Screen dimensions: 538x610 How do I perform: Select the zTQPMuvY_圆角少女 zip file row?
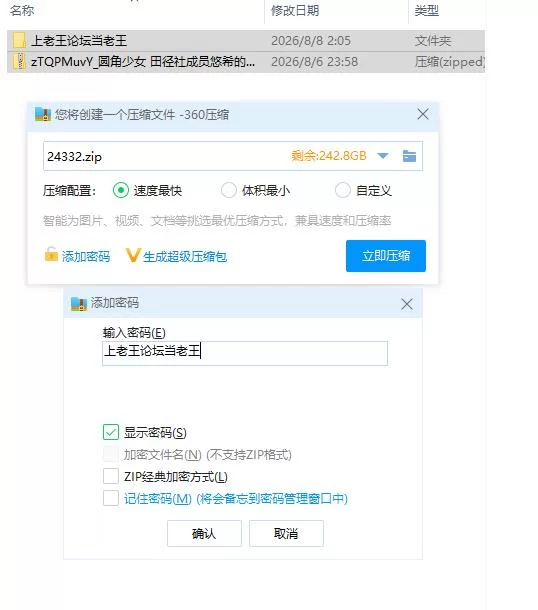pyautogui.click(x=246, y=62)
